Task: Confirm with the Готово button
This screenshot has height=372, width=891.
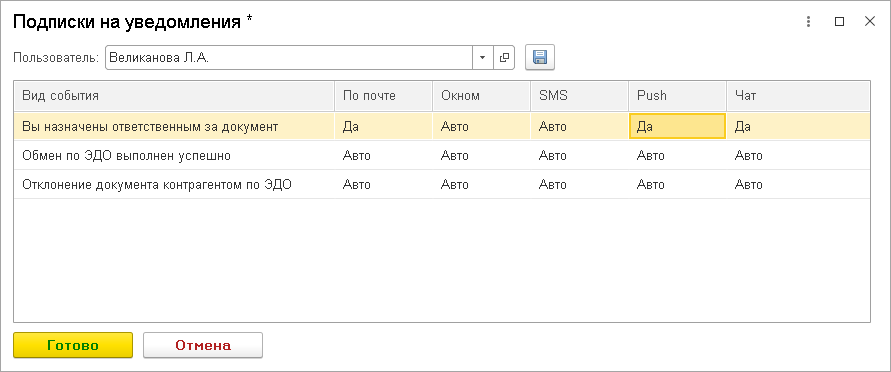Action: click(x=73, y=345)
